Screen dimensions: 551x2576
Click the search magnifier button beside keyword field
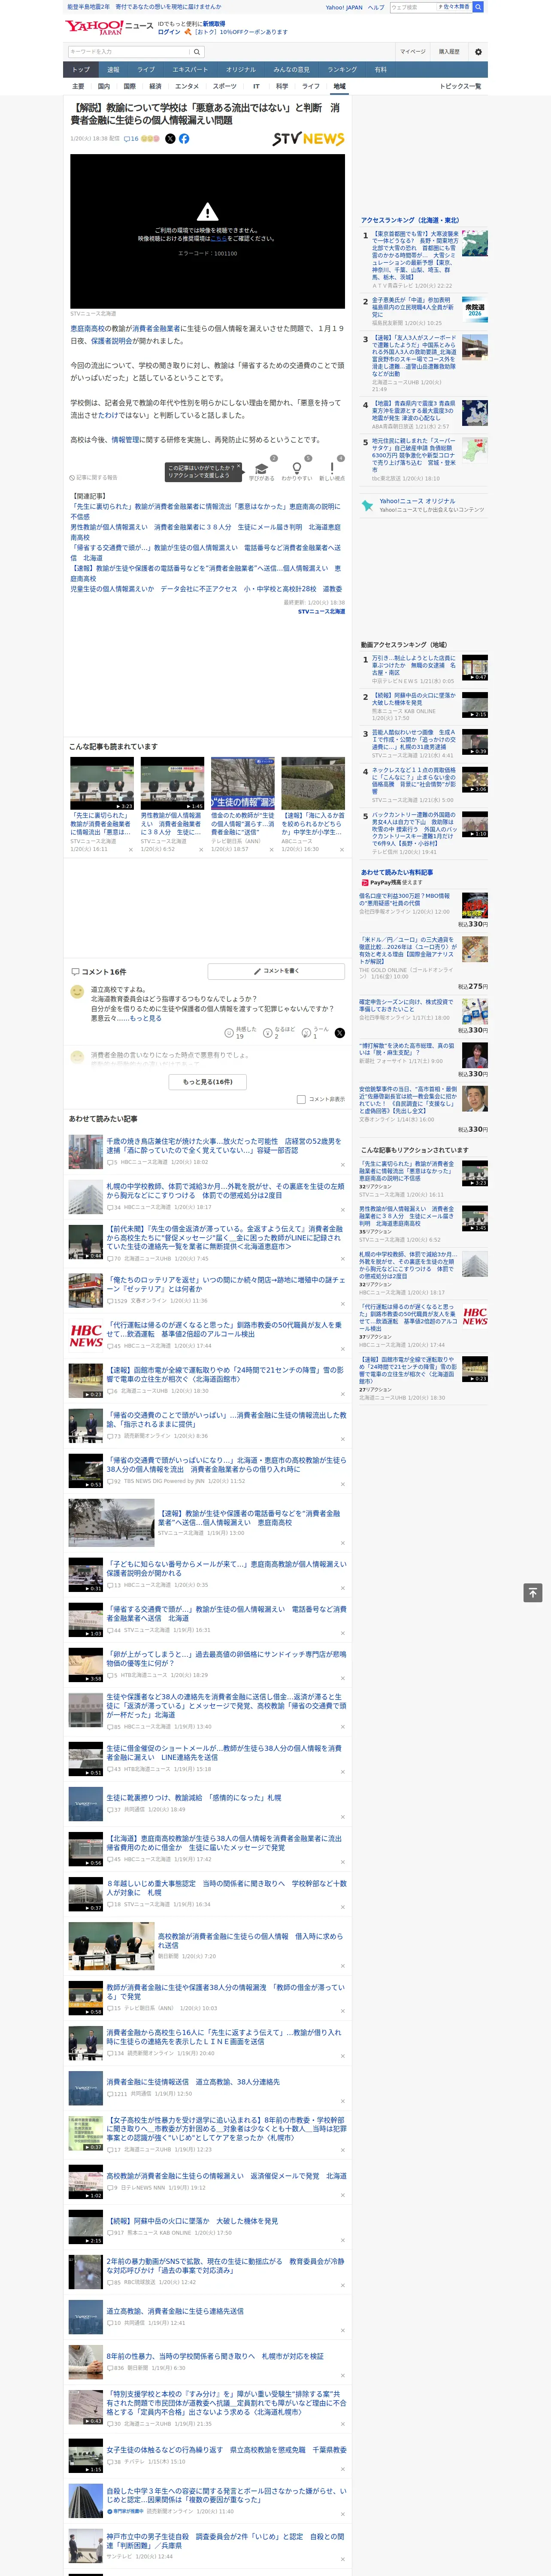197,52
